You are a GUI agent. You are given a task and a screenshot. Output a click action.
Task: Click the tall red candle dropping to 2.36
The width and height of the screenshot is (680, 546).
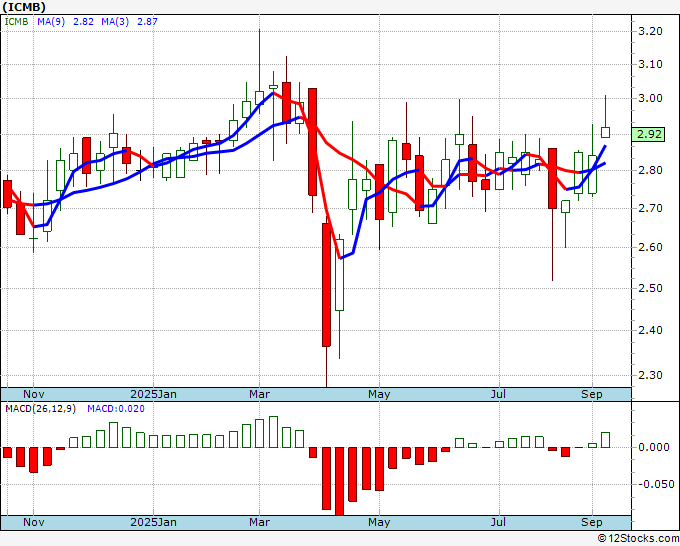326,284
